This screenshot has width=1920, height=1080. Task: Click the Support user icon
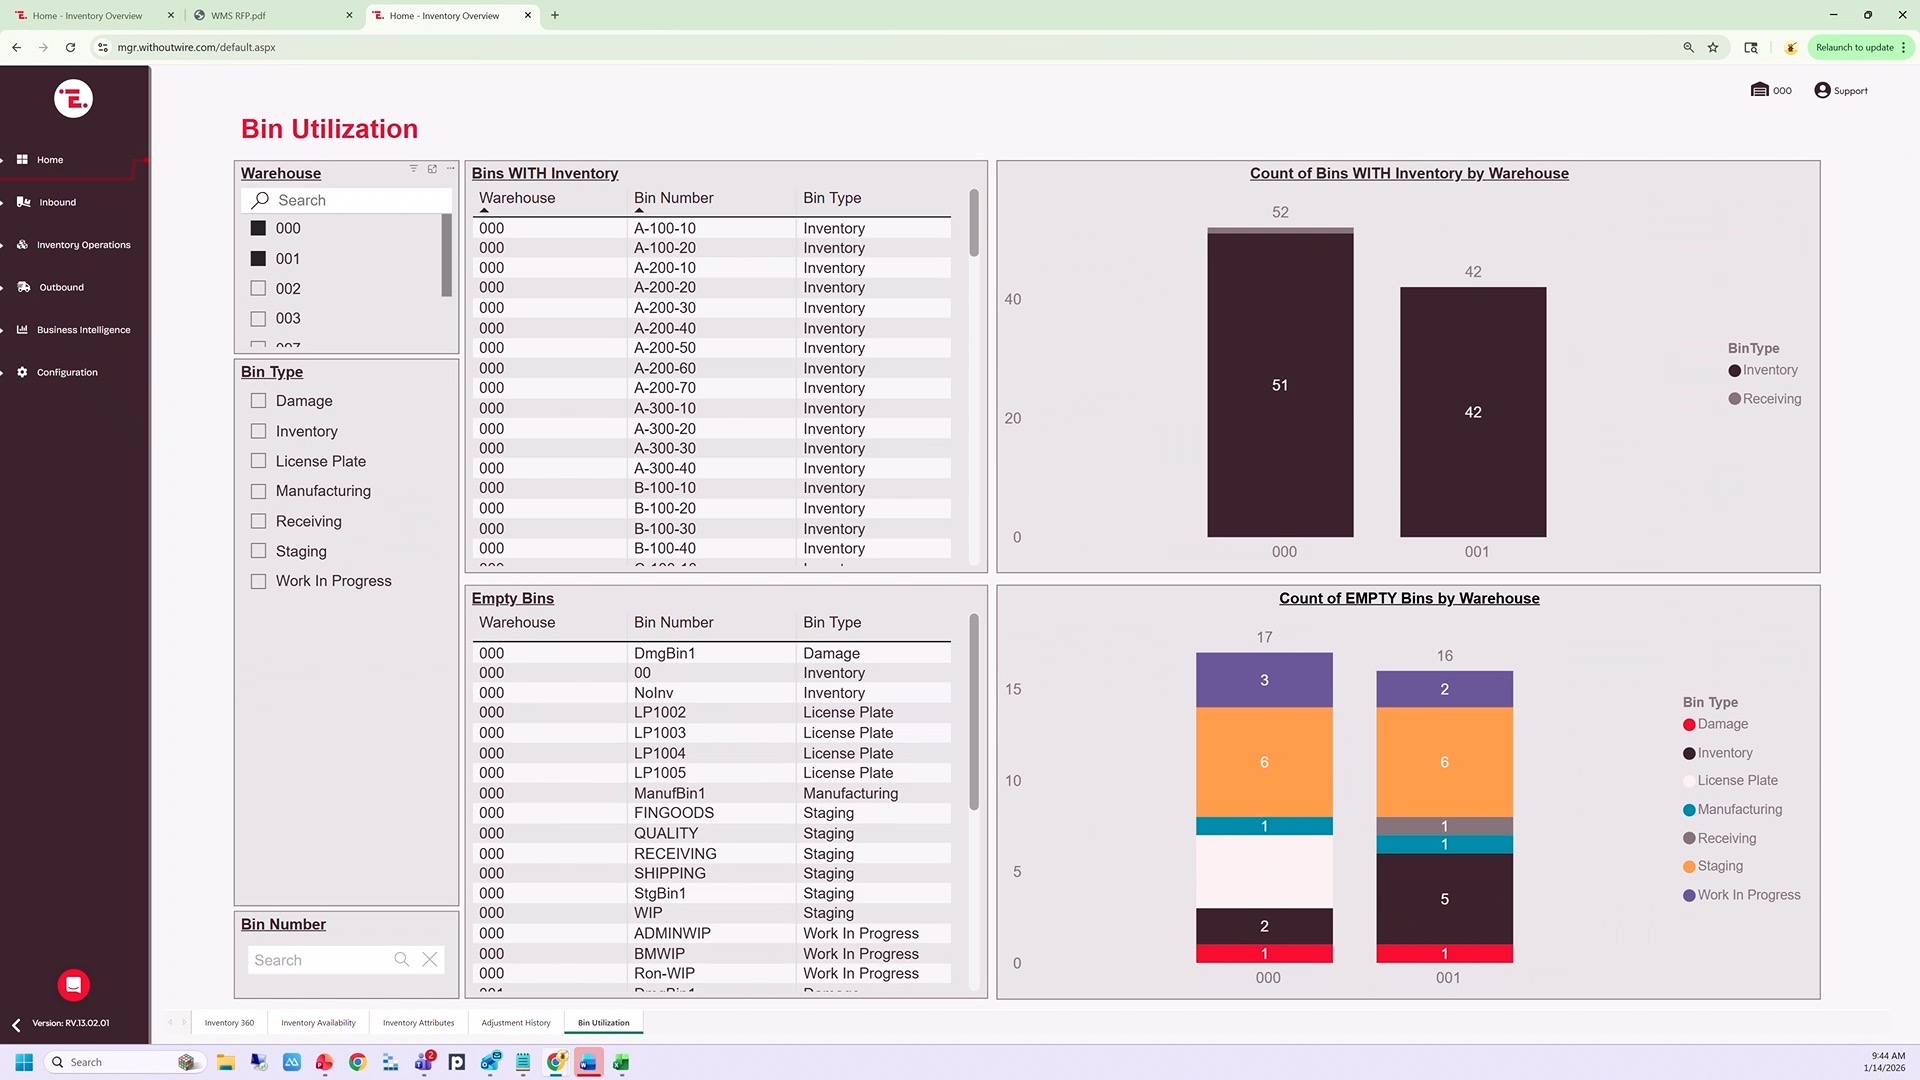[x=1822, y=90]
